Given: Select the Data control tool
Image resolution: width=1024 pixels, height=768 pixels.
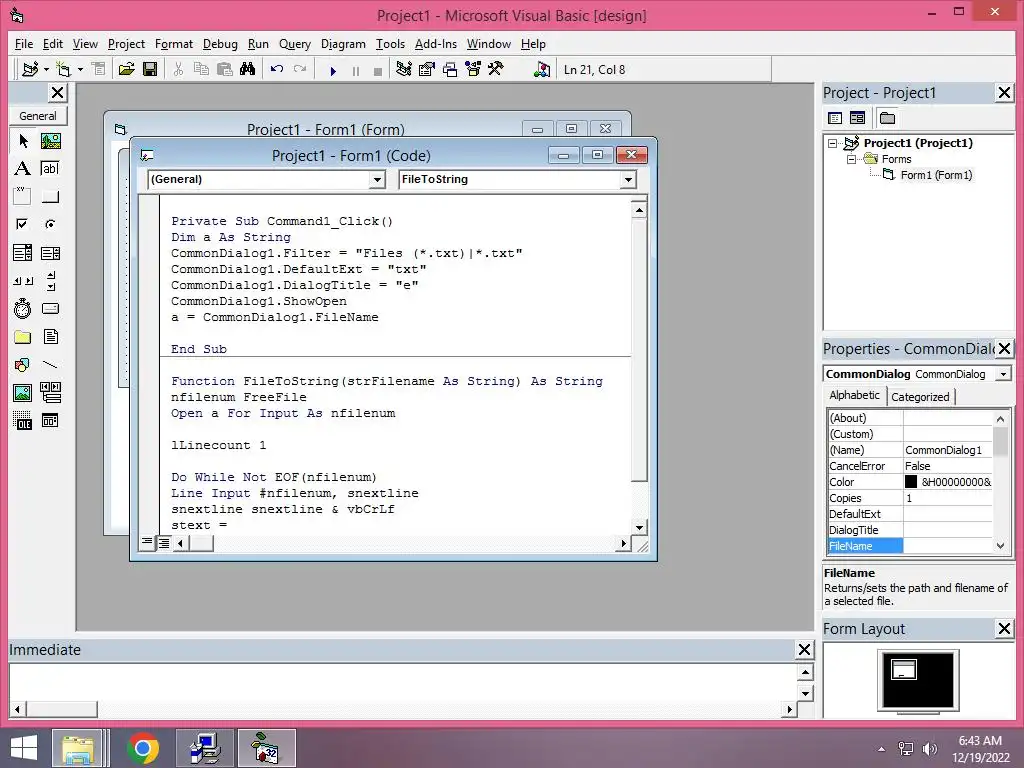Looking at the screenshot, I should pyautogui.click(x=50, y=392).
